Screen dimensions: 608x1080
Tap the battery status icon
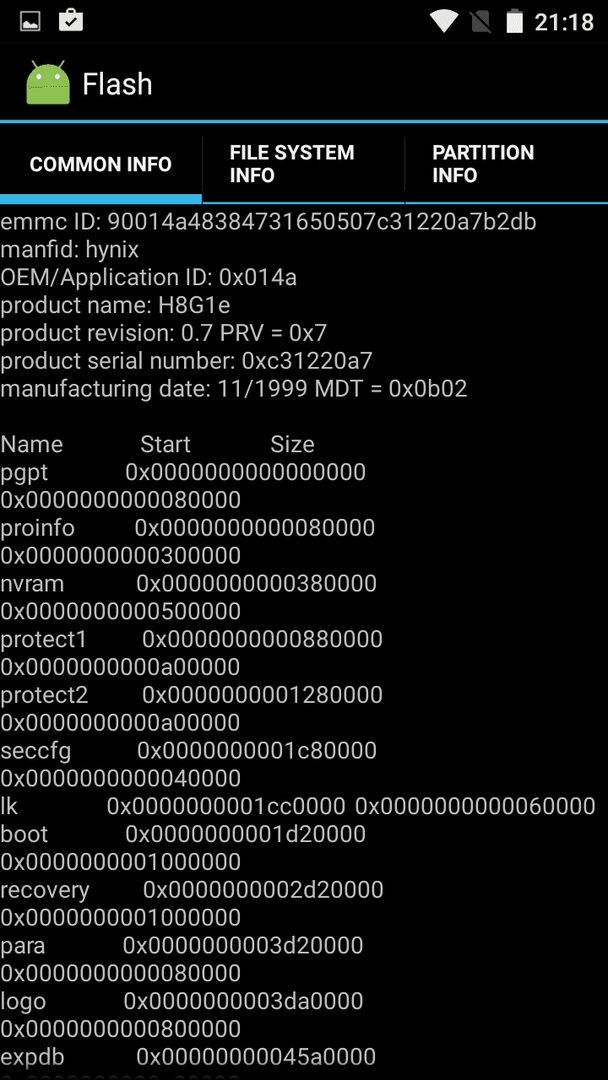click(514, 21)
